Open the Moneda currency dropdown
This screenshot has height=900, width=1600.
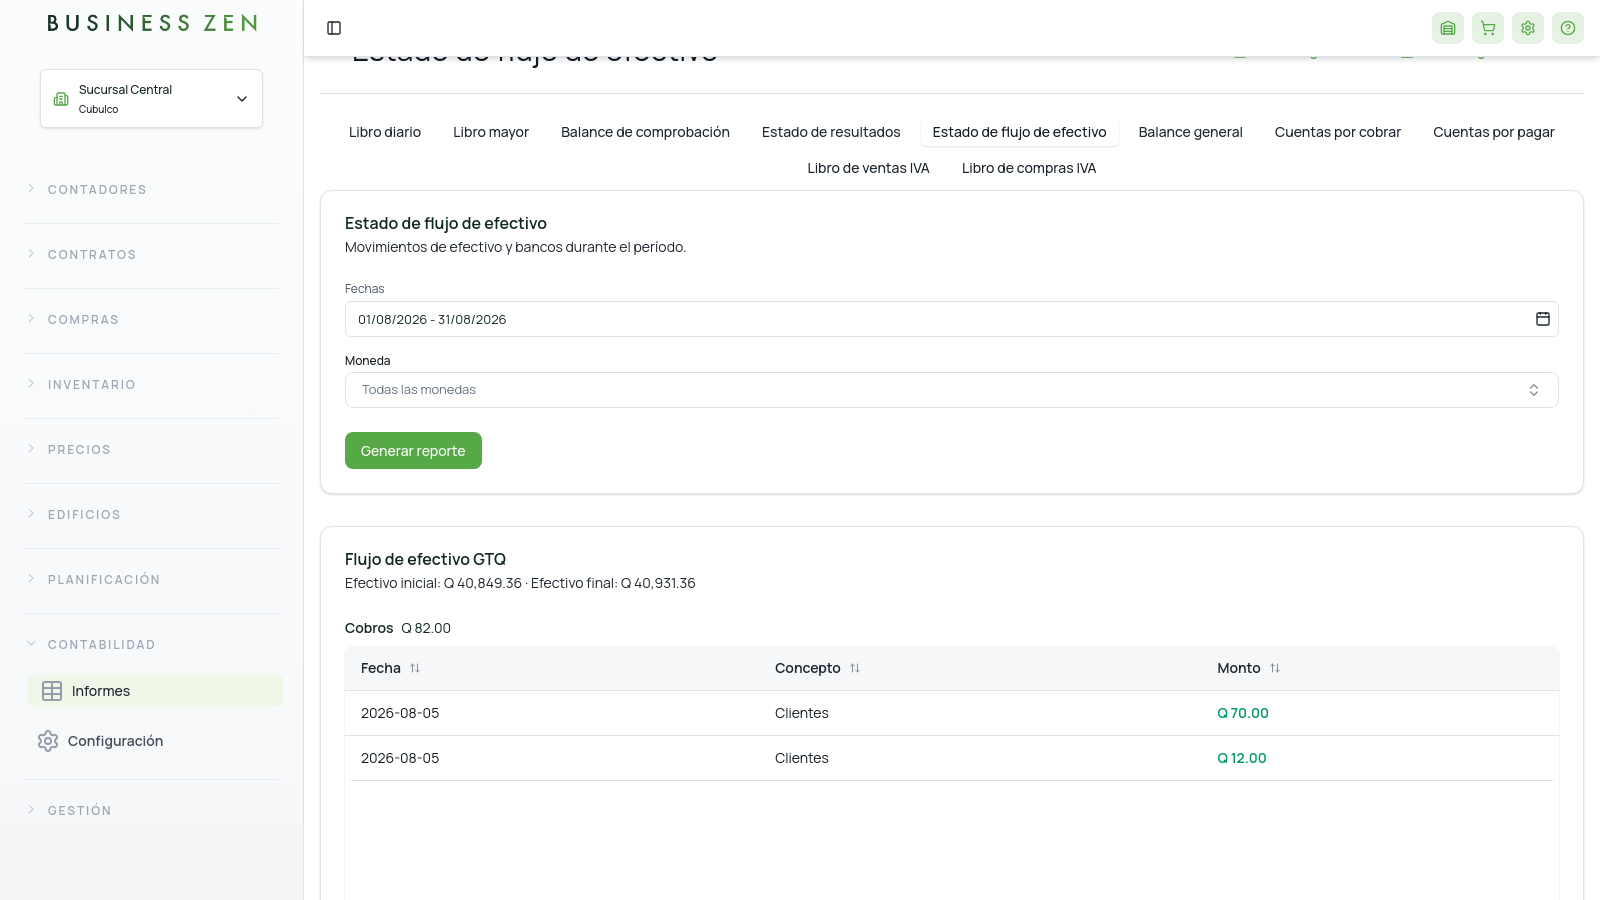(951, 390)
